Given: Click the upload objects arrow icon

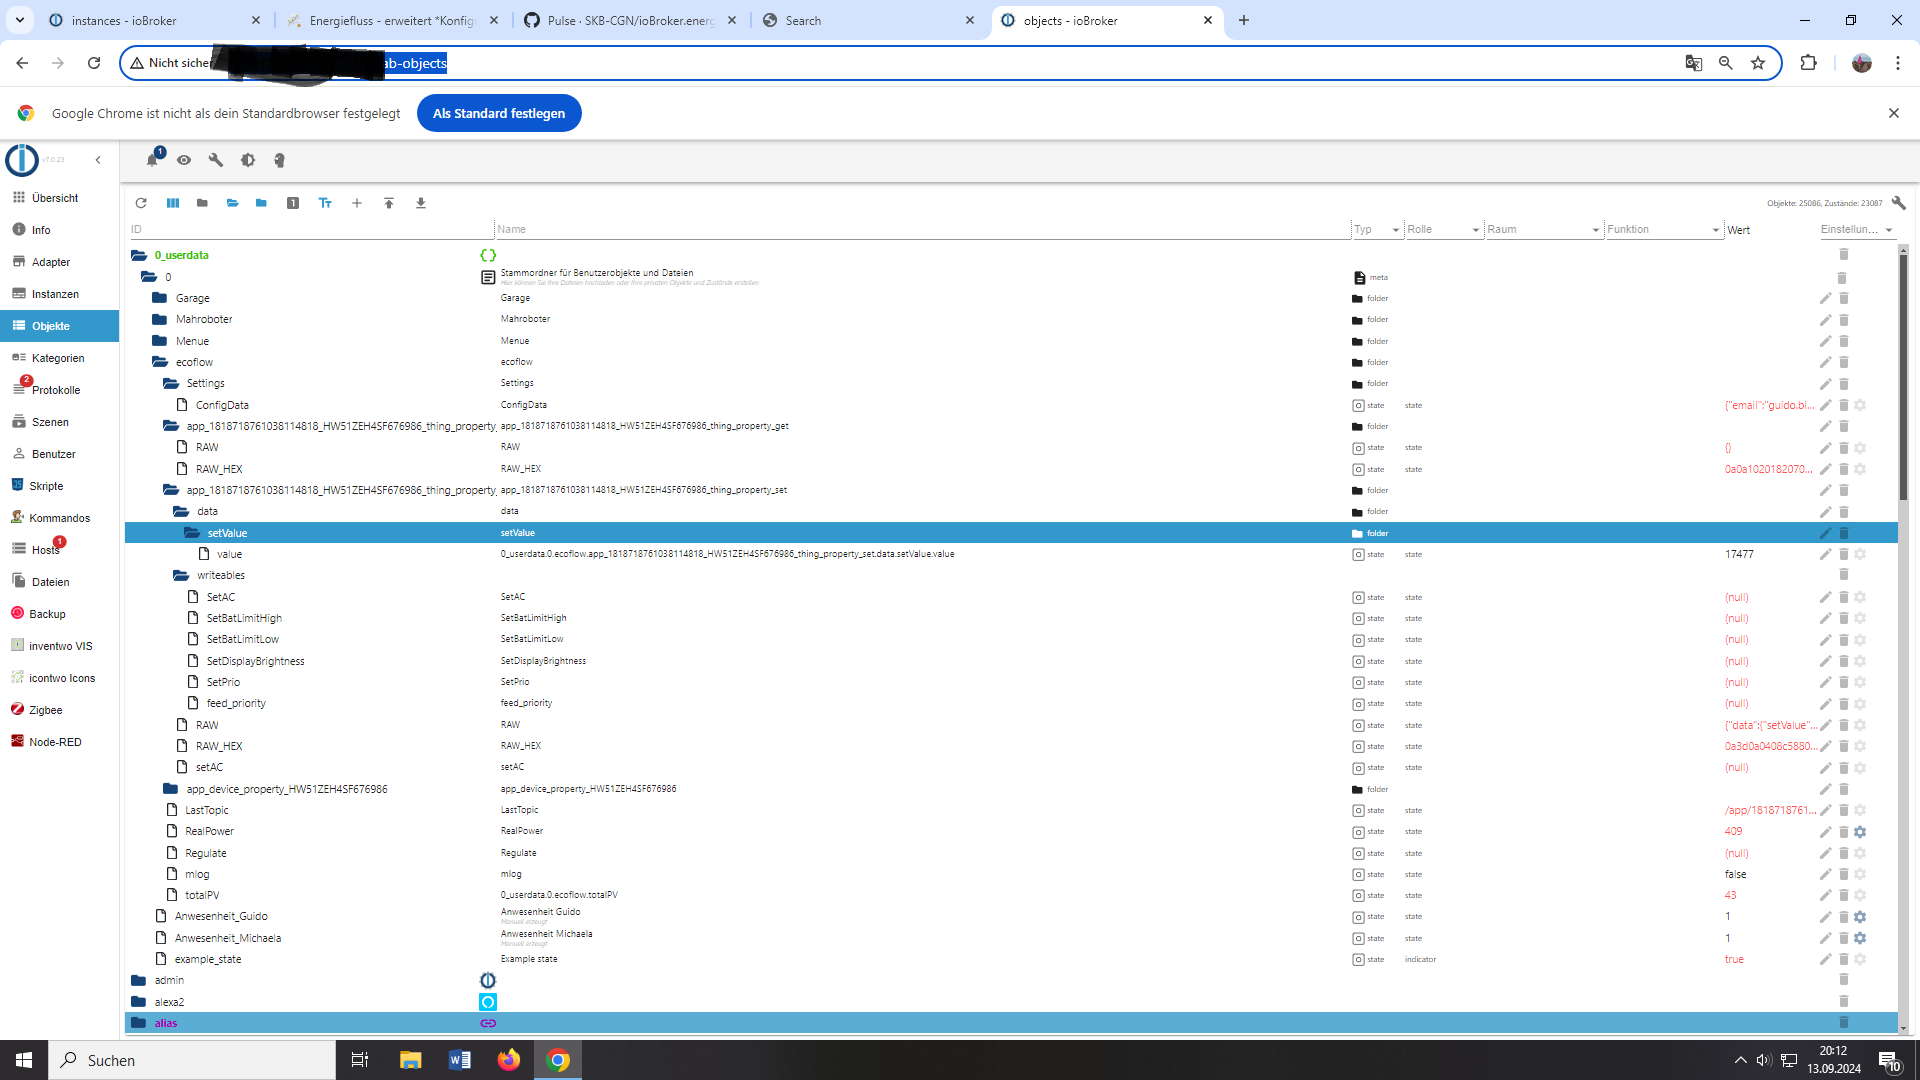Looking at the screenshot, I should pos(389,203).
